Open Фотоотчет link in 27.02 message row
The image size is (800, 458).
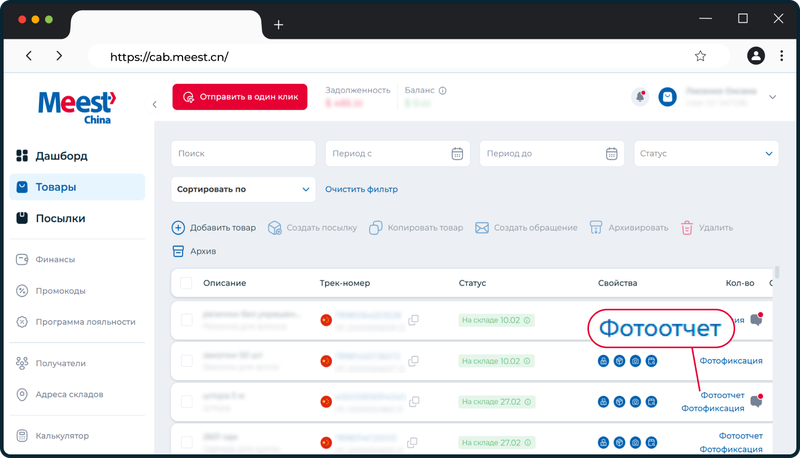tap(722, 395)
